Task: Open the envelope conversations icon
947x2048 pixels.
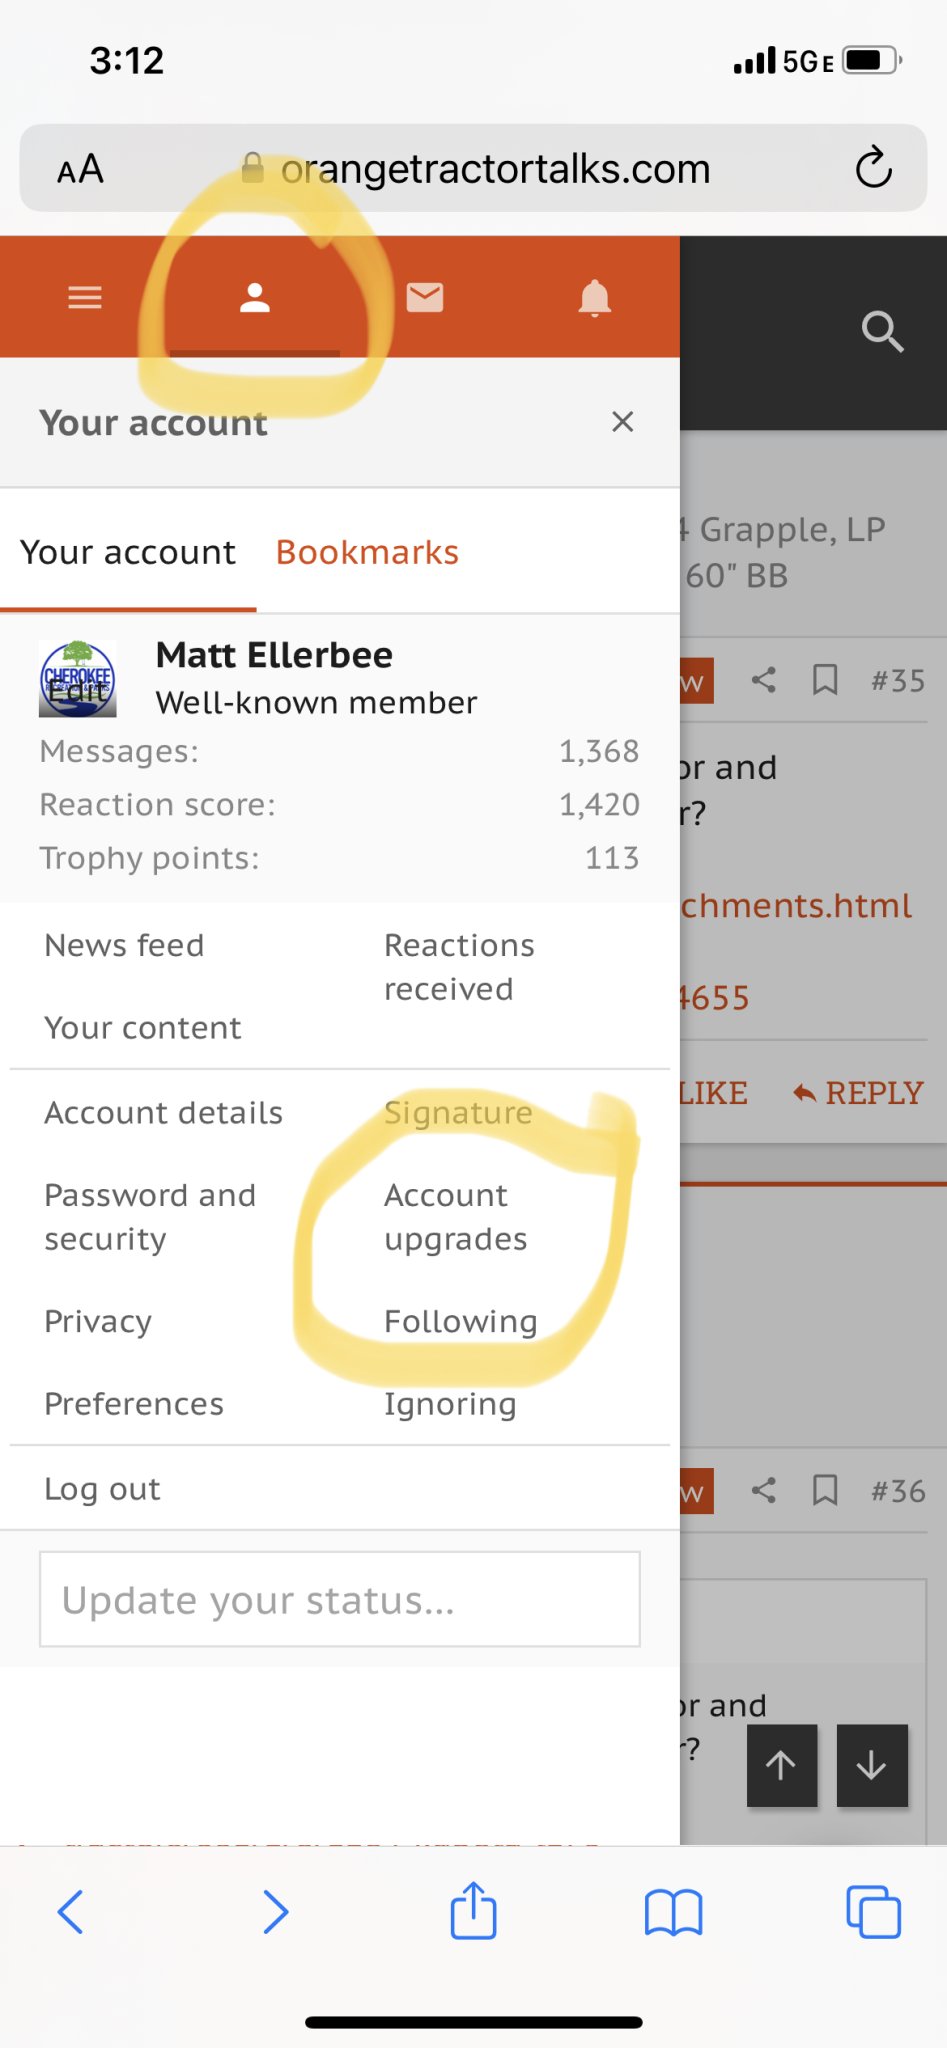Action: [425, 297]
